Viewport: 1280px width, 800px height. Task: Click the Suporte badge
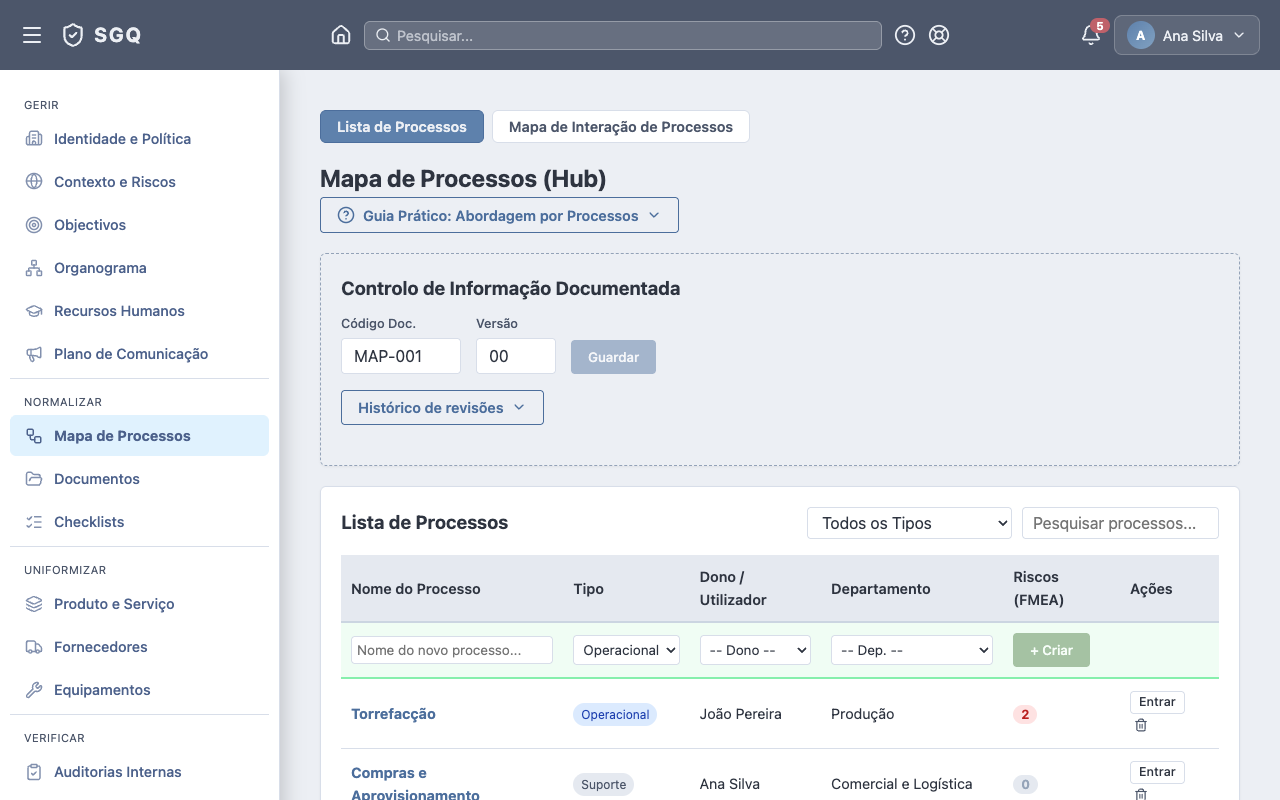coord(603,784)
